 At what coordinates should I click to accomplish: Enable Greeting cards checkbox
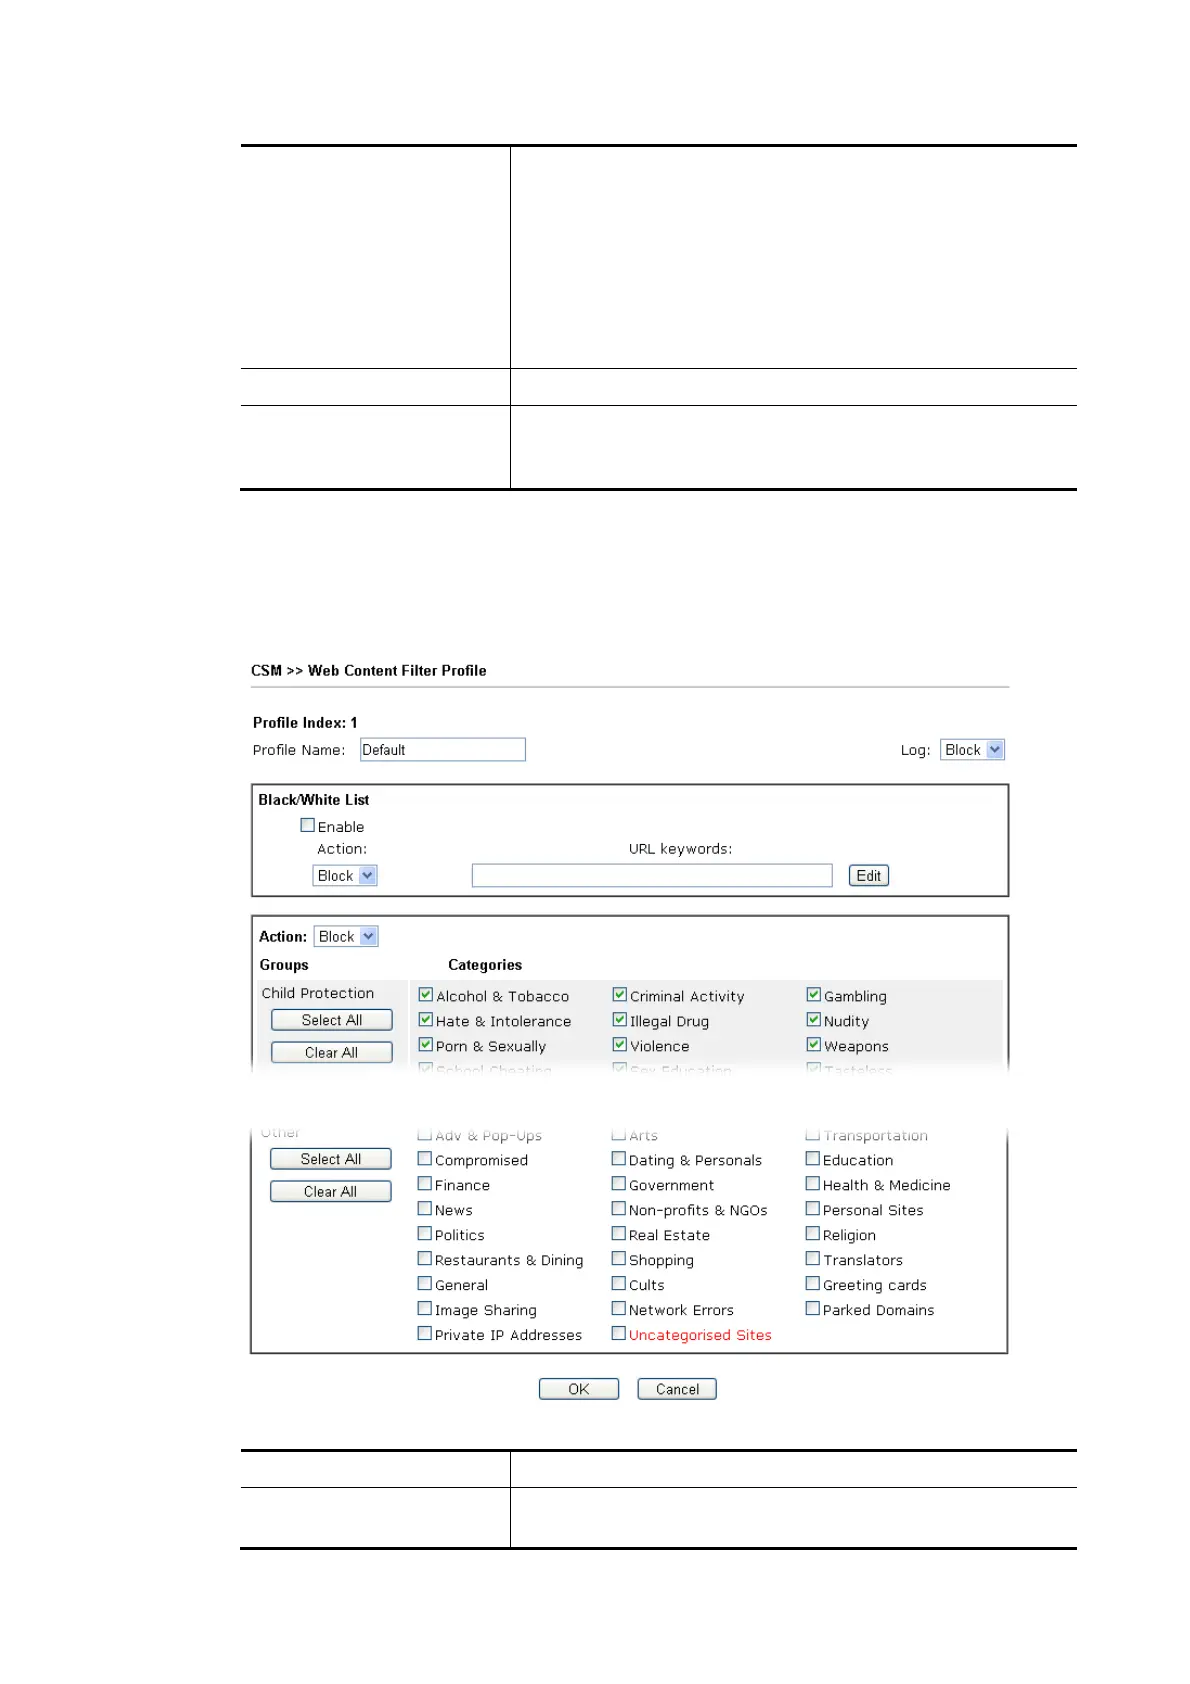tap(813, 1284)
